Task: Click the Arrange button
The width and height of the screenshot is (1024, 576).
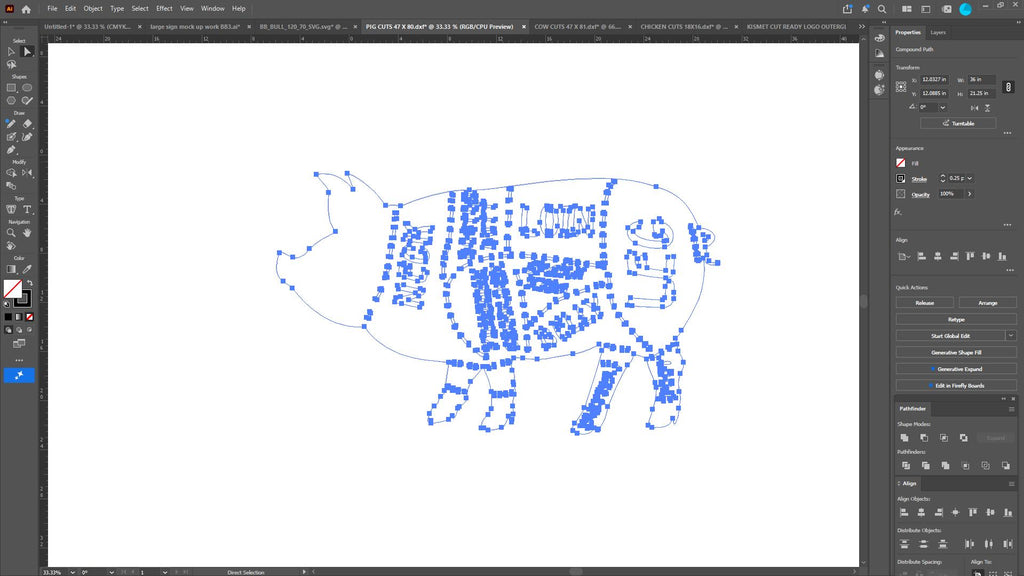Action: (987, 303)
